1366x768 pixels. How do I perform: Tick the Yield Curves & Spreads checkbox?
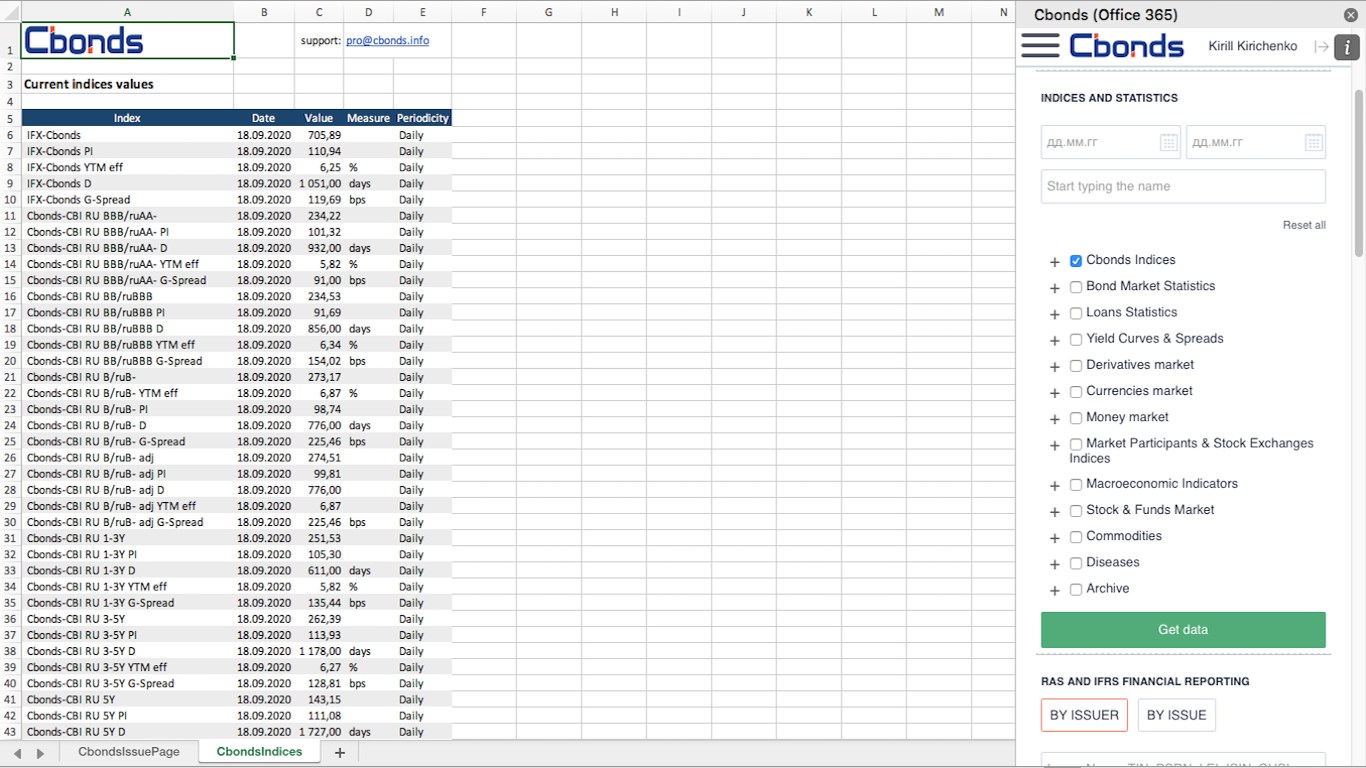(x=1076, y=340)
